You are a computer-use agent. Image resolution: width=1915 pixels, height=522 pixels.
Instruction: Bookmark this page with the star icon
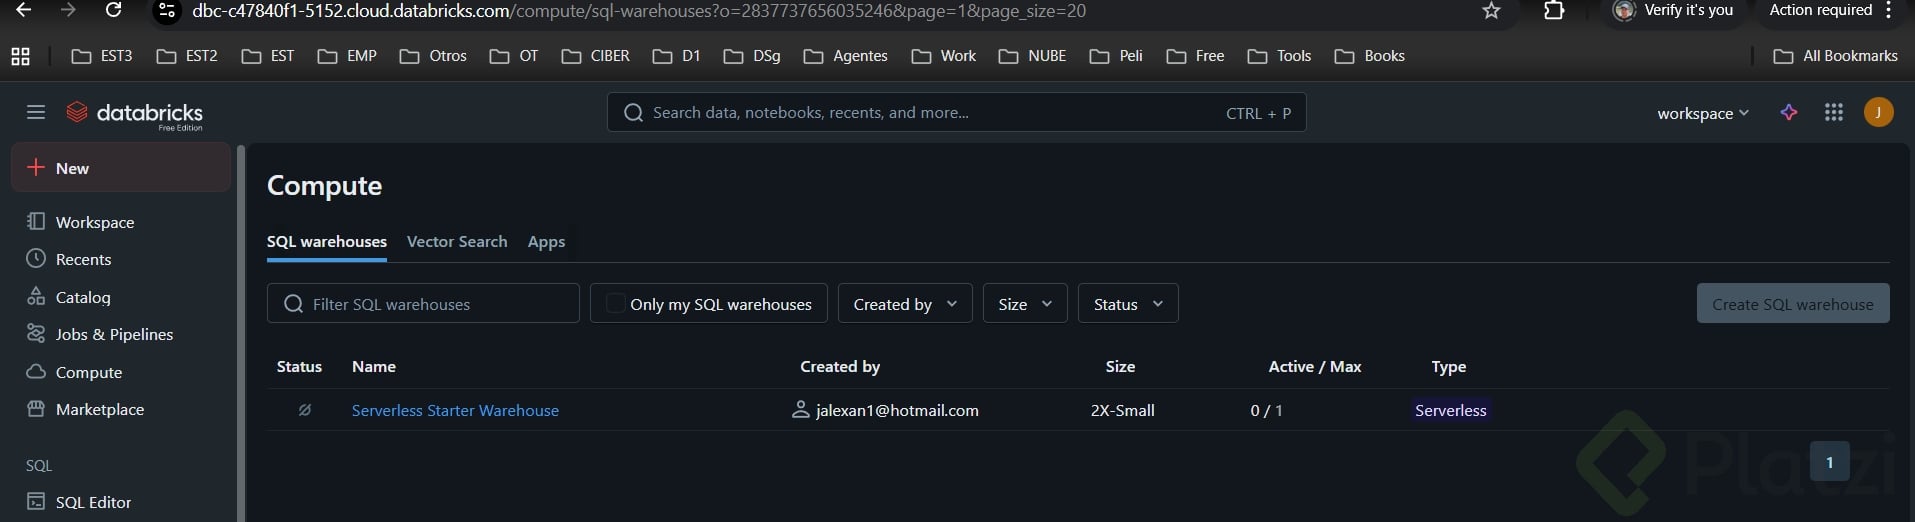[x=1491, y=11]
